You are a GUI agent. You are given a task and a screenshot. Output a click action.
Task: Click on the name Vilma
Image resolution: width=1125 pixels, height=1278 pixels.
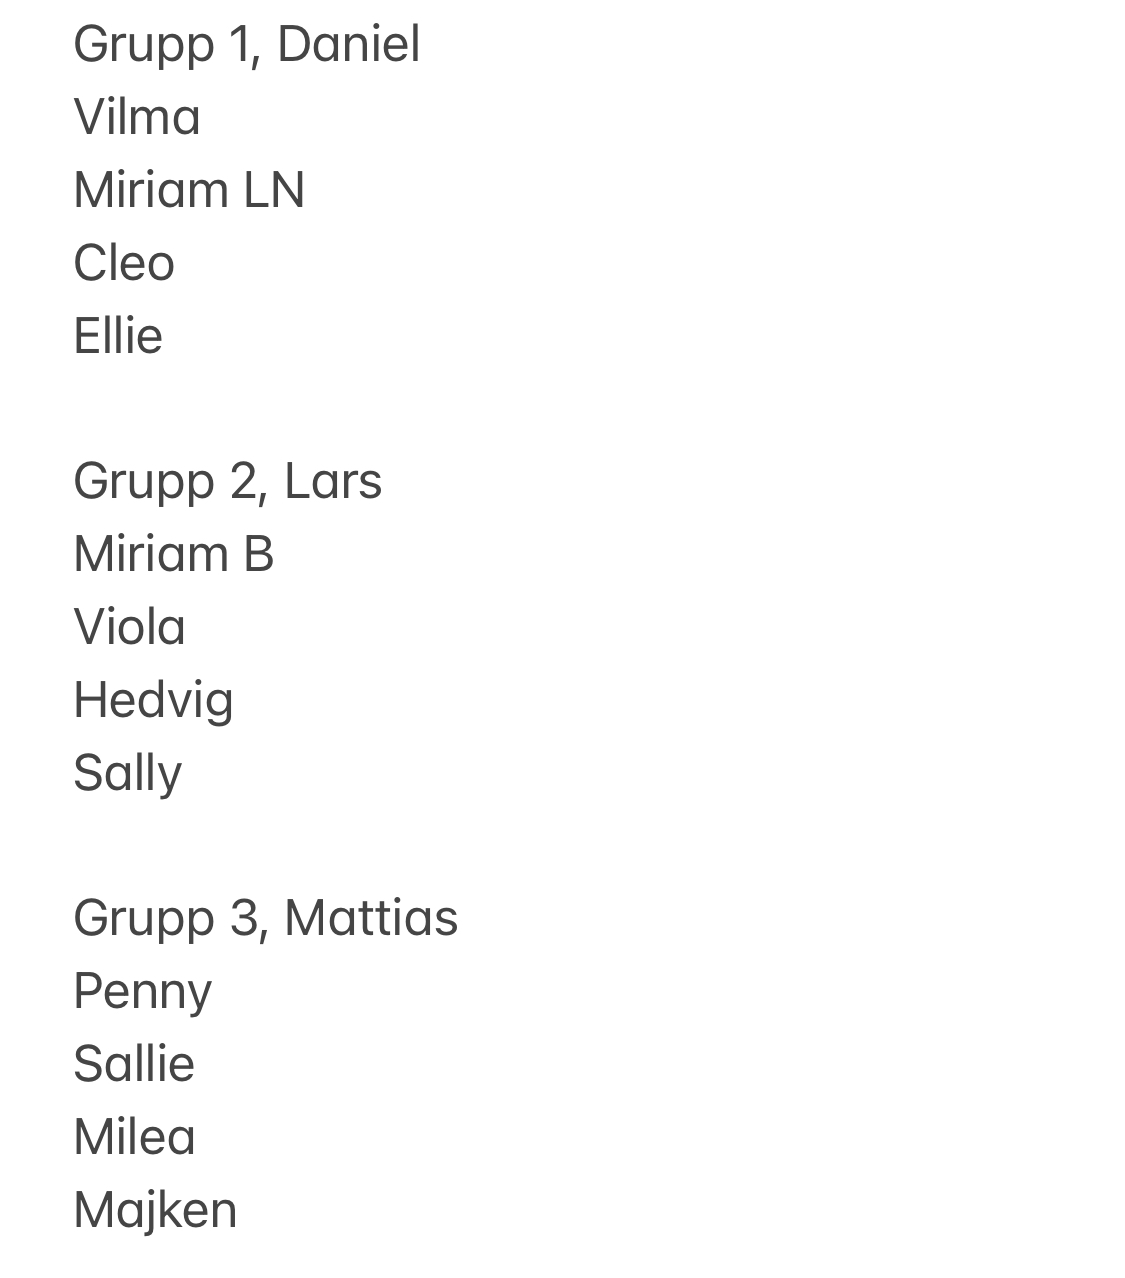137,118
